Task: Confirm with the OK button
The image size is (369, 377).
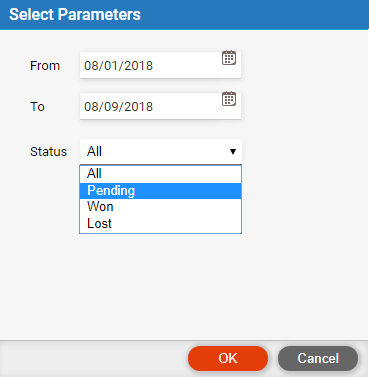Action: pyautogui.click(x=228, y=359)
